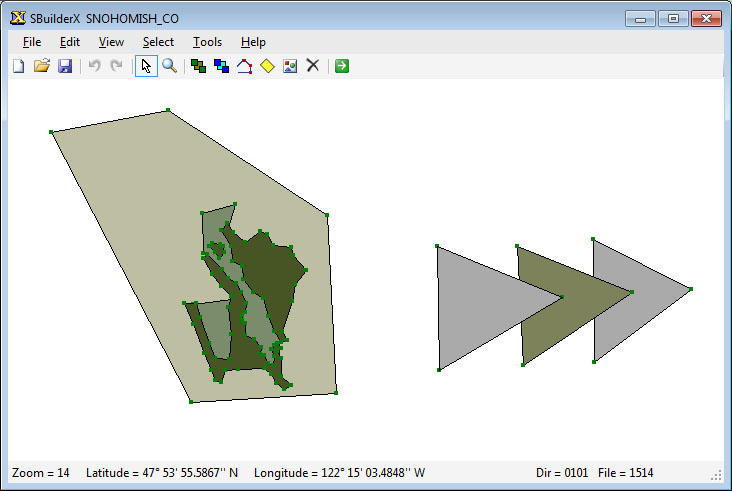Click the yellow diamond object icon

coord(267,66)
